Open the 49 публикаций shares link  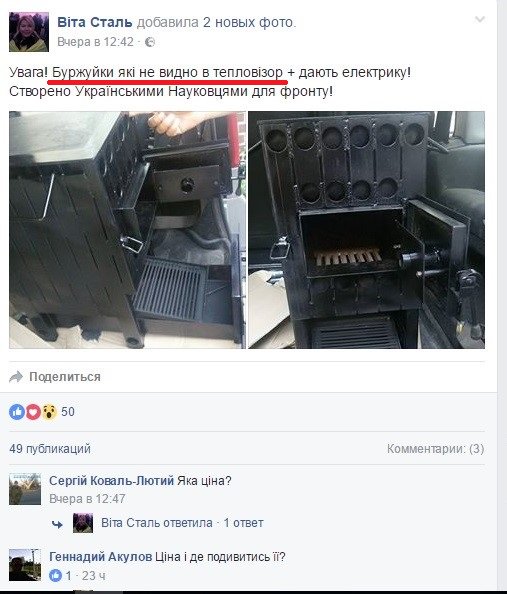pos(50,449)
